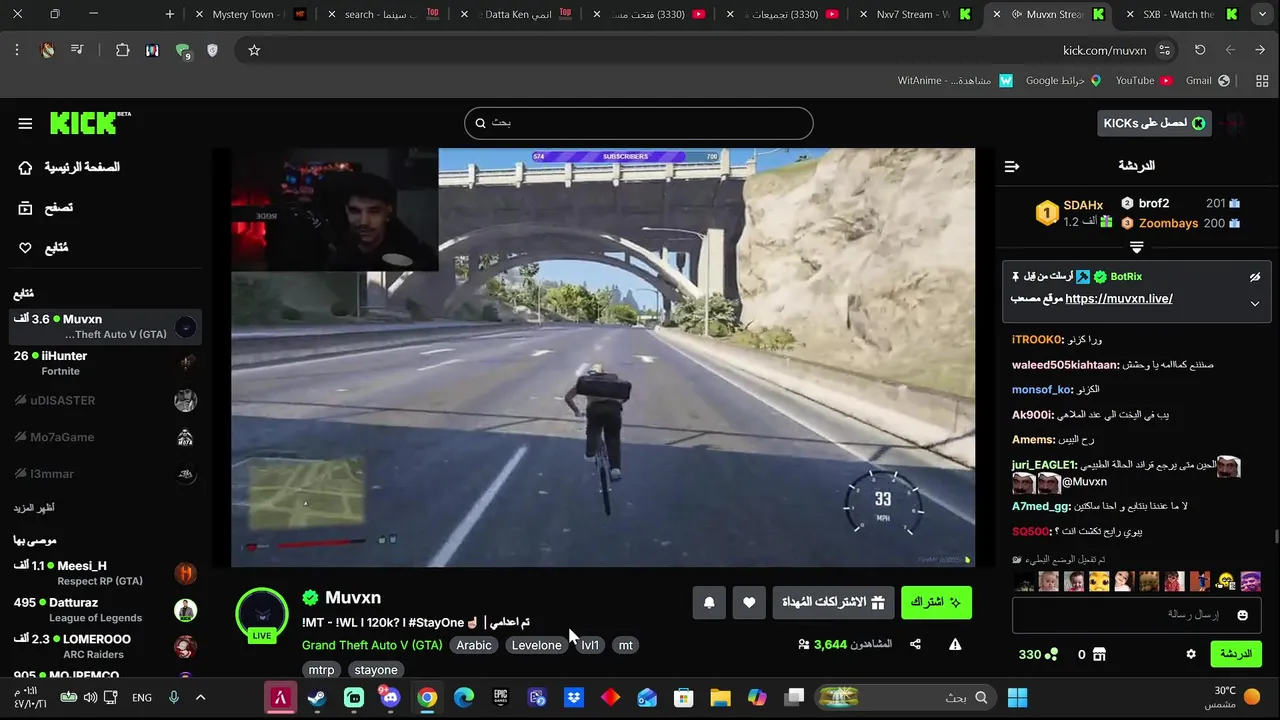Open offline channel Mo7aGame
1280x720 pixels.
pyautogui.click(x=105, y=437)
